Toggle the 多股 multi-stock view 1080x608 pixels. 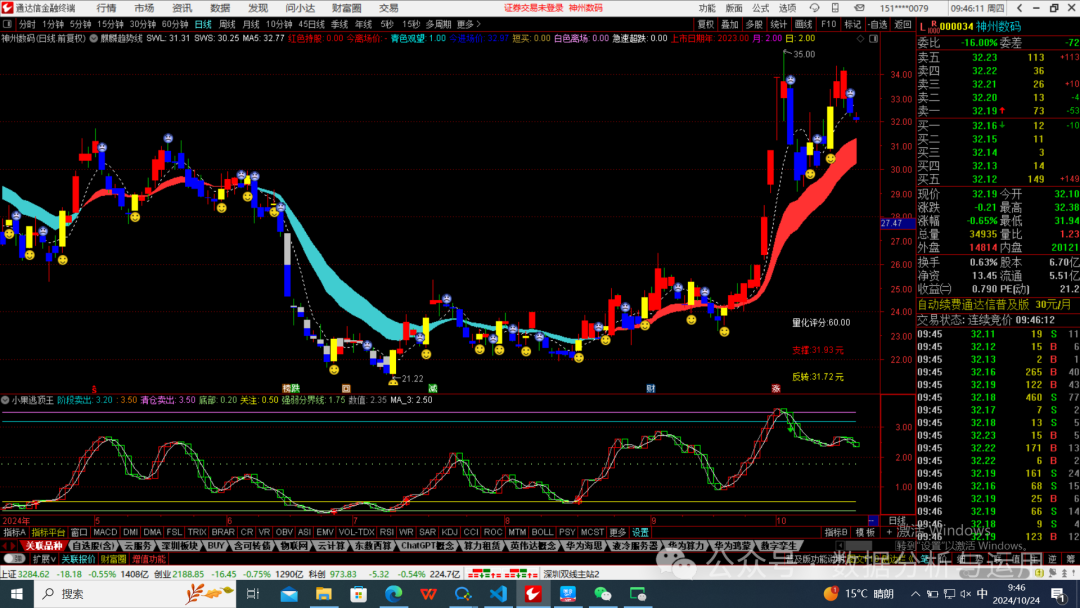point(755,24)
